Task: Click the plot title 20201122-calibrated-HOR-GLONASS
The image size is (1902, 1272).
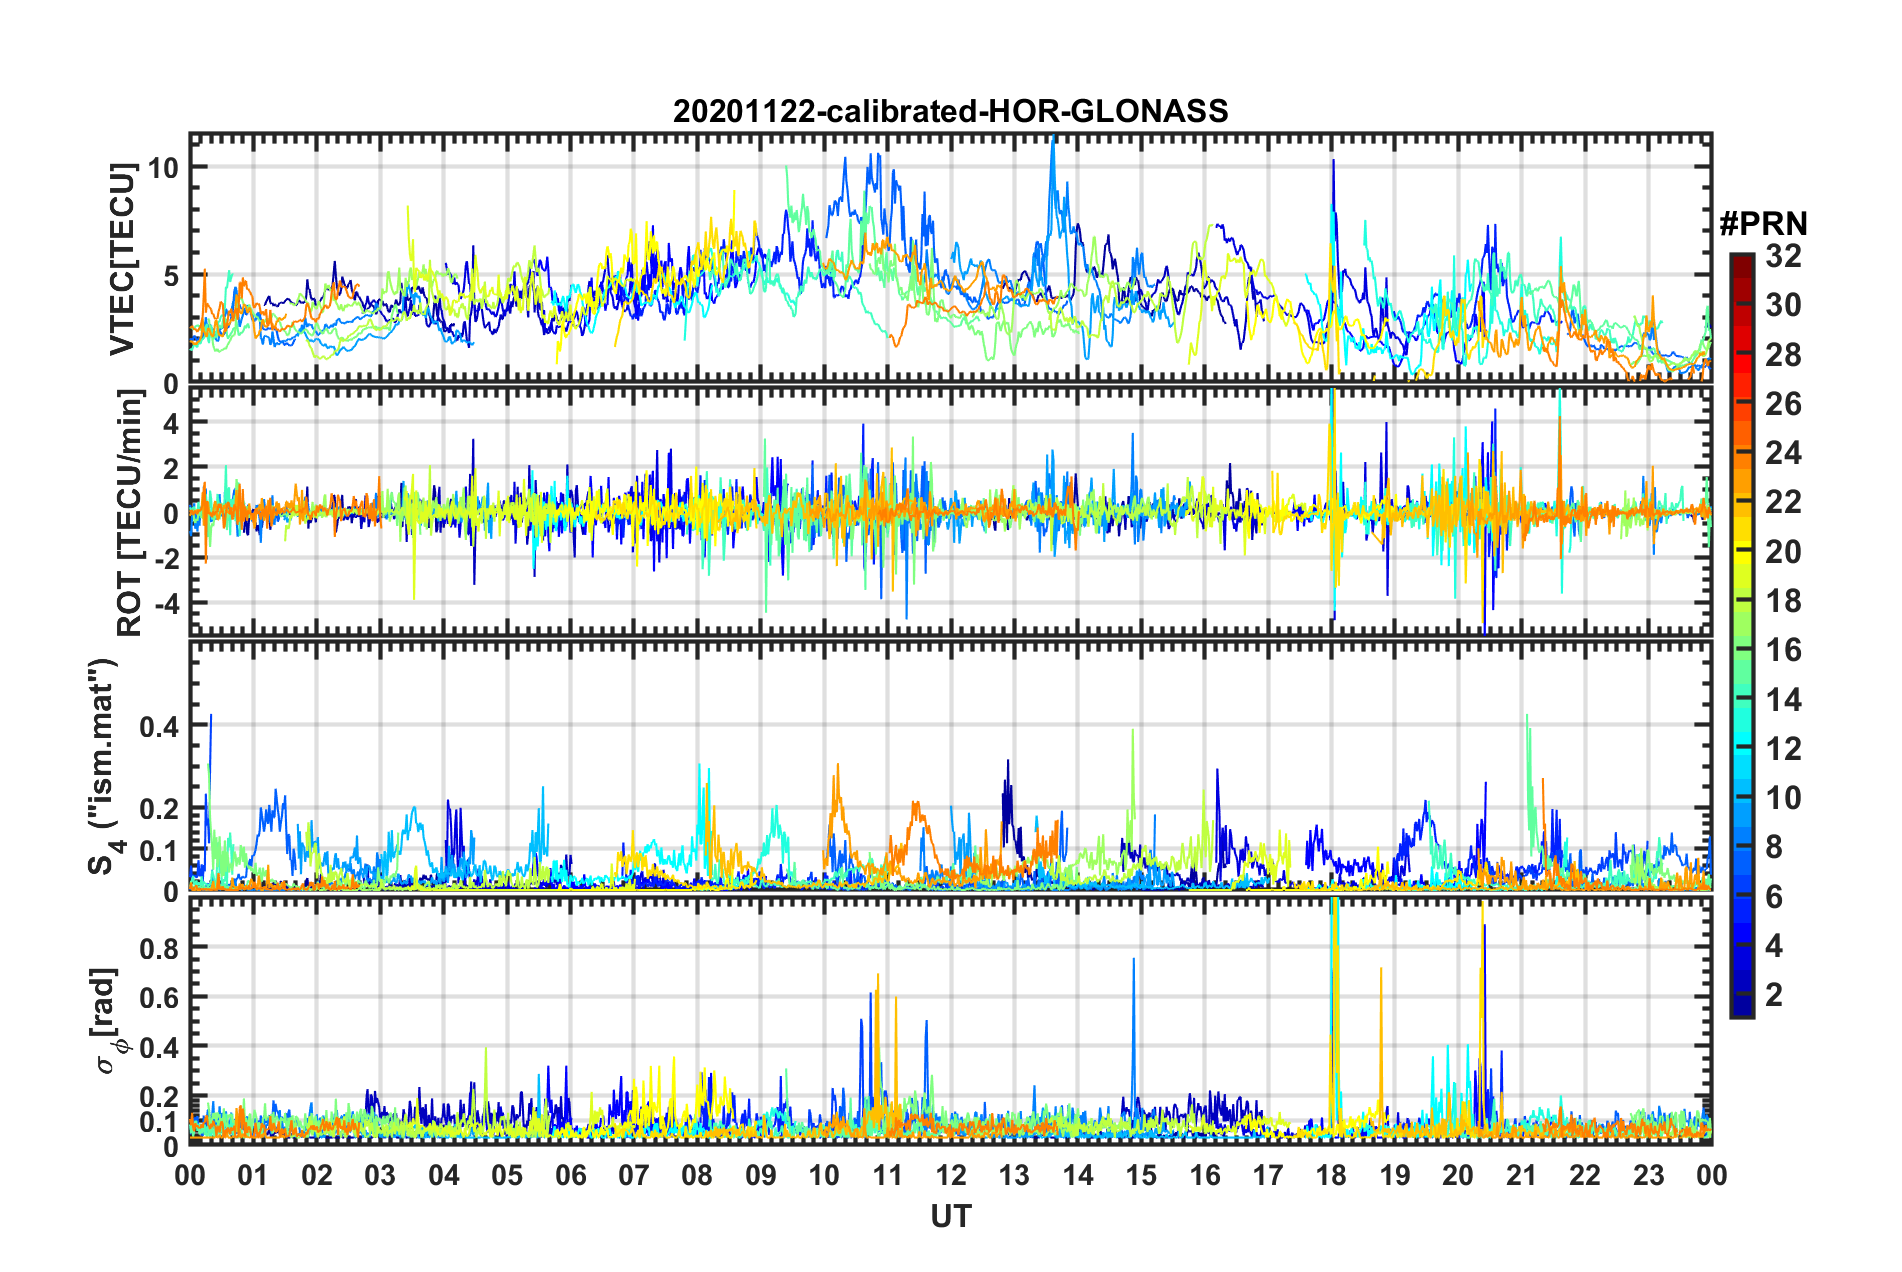Action: 950,111
